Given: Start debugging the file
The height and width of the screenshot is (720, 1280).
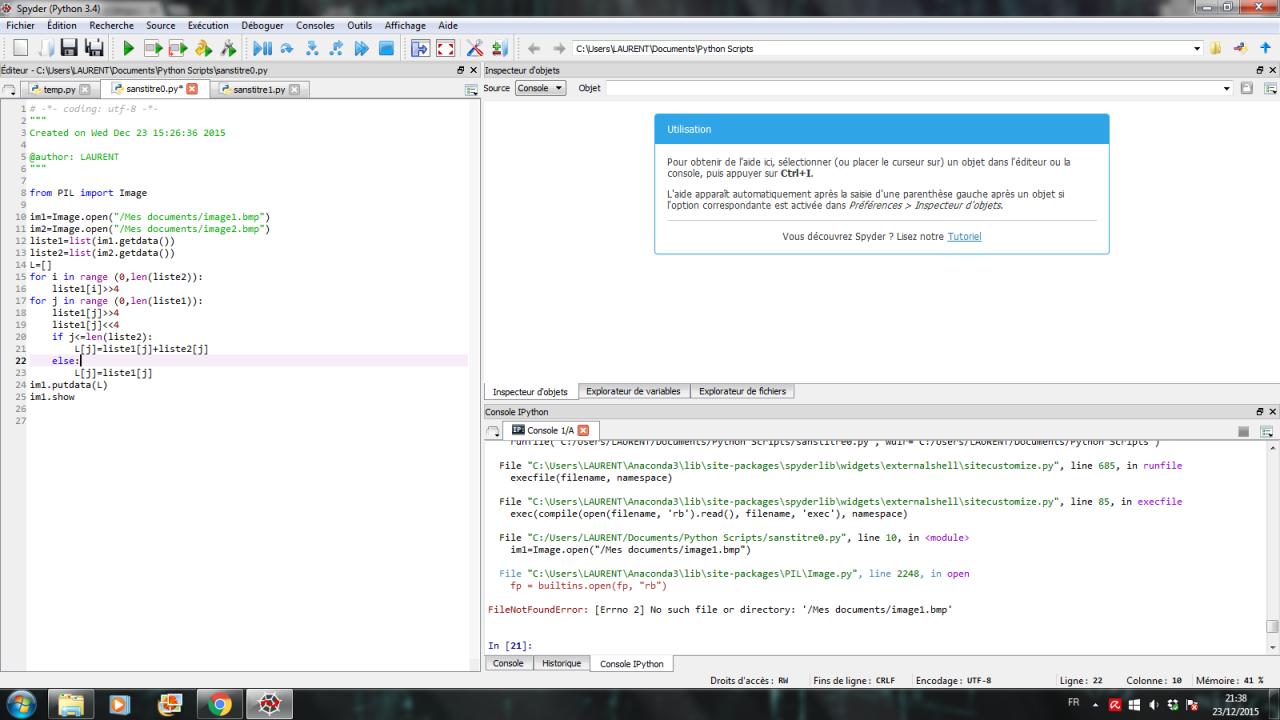Looking at the screenshot, I should click(x=262, y=48).
